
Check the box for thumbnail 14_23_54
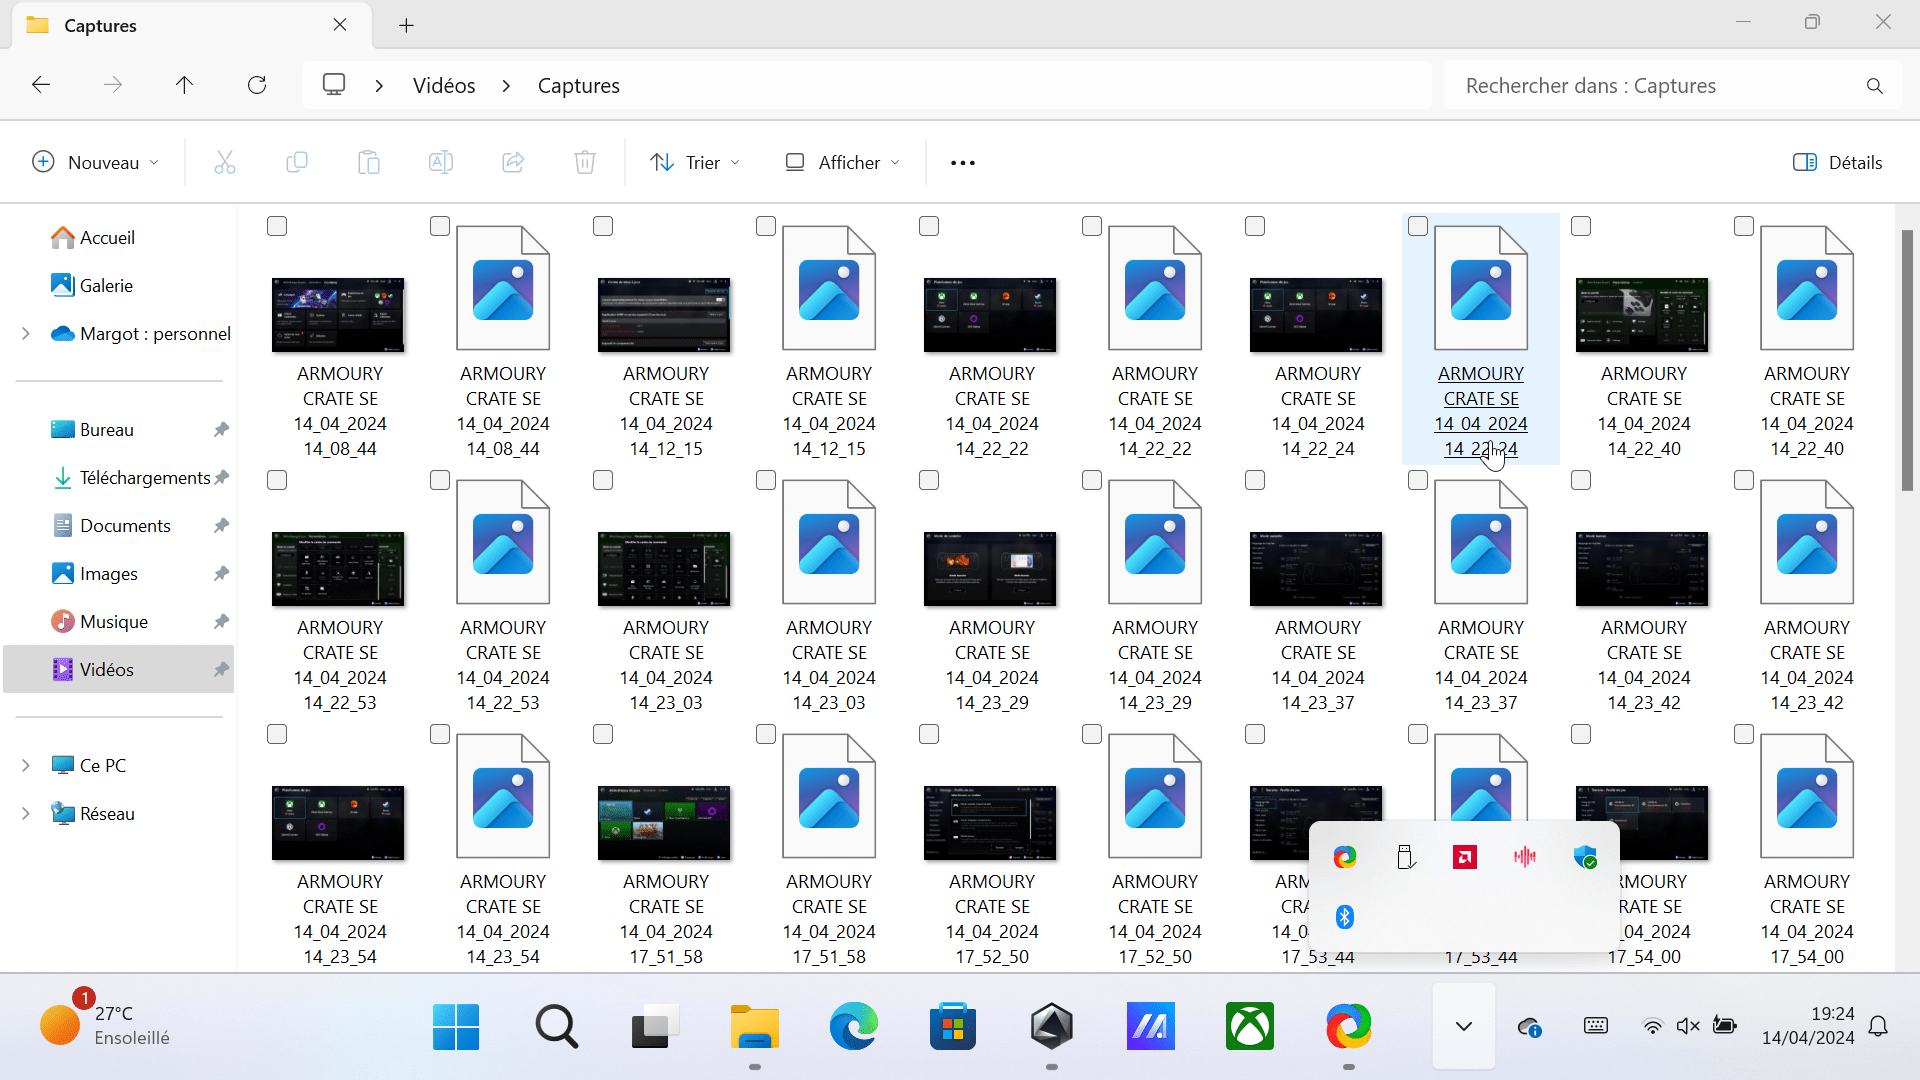[277, 735]
